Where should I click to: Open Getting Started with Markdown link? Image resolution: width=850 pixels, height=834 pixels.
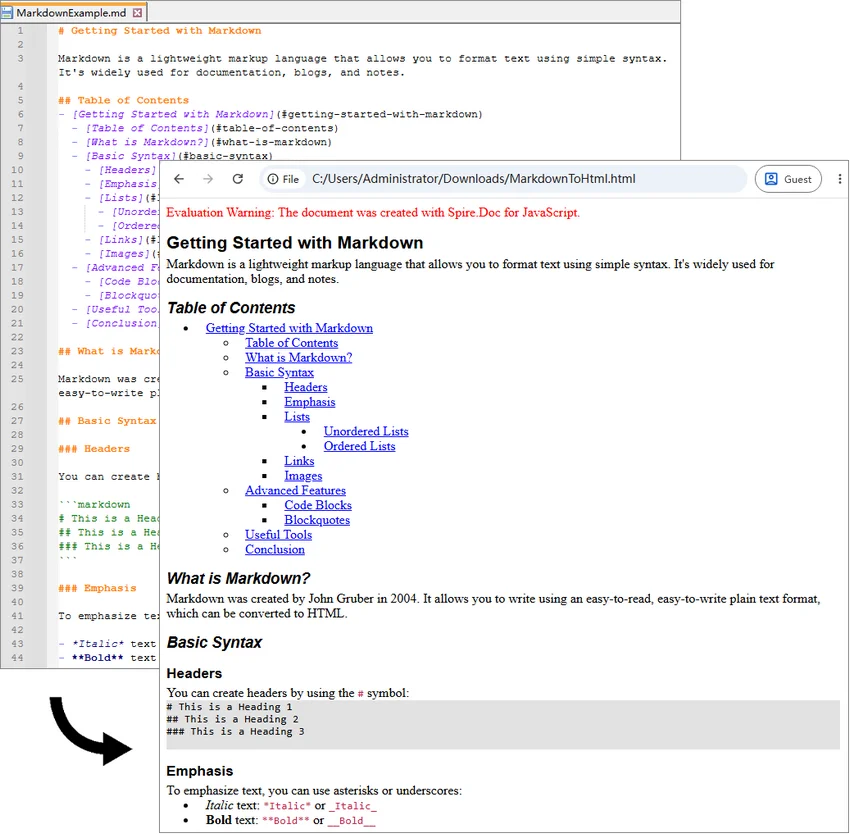pos(289,328)
